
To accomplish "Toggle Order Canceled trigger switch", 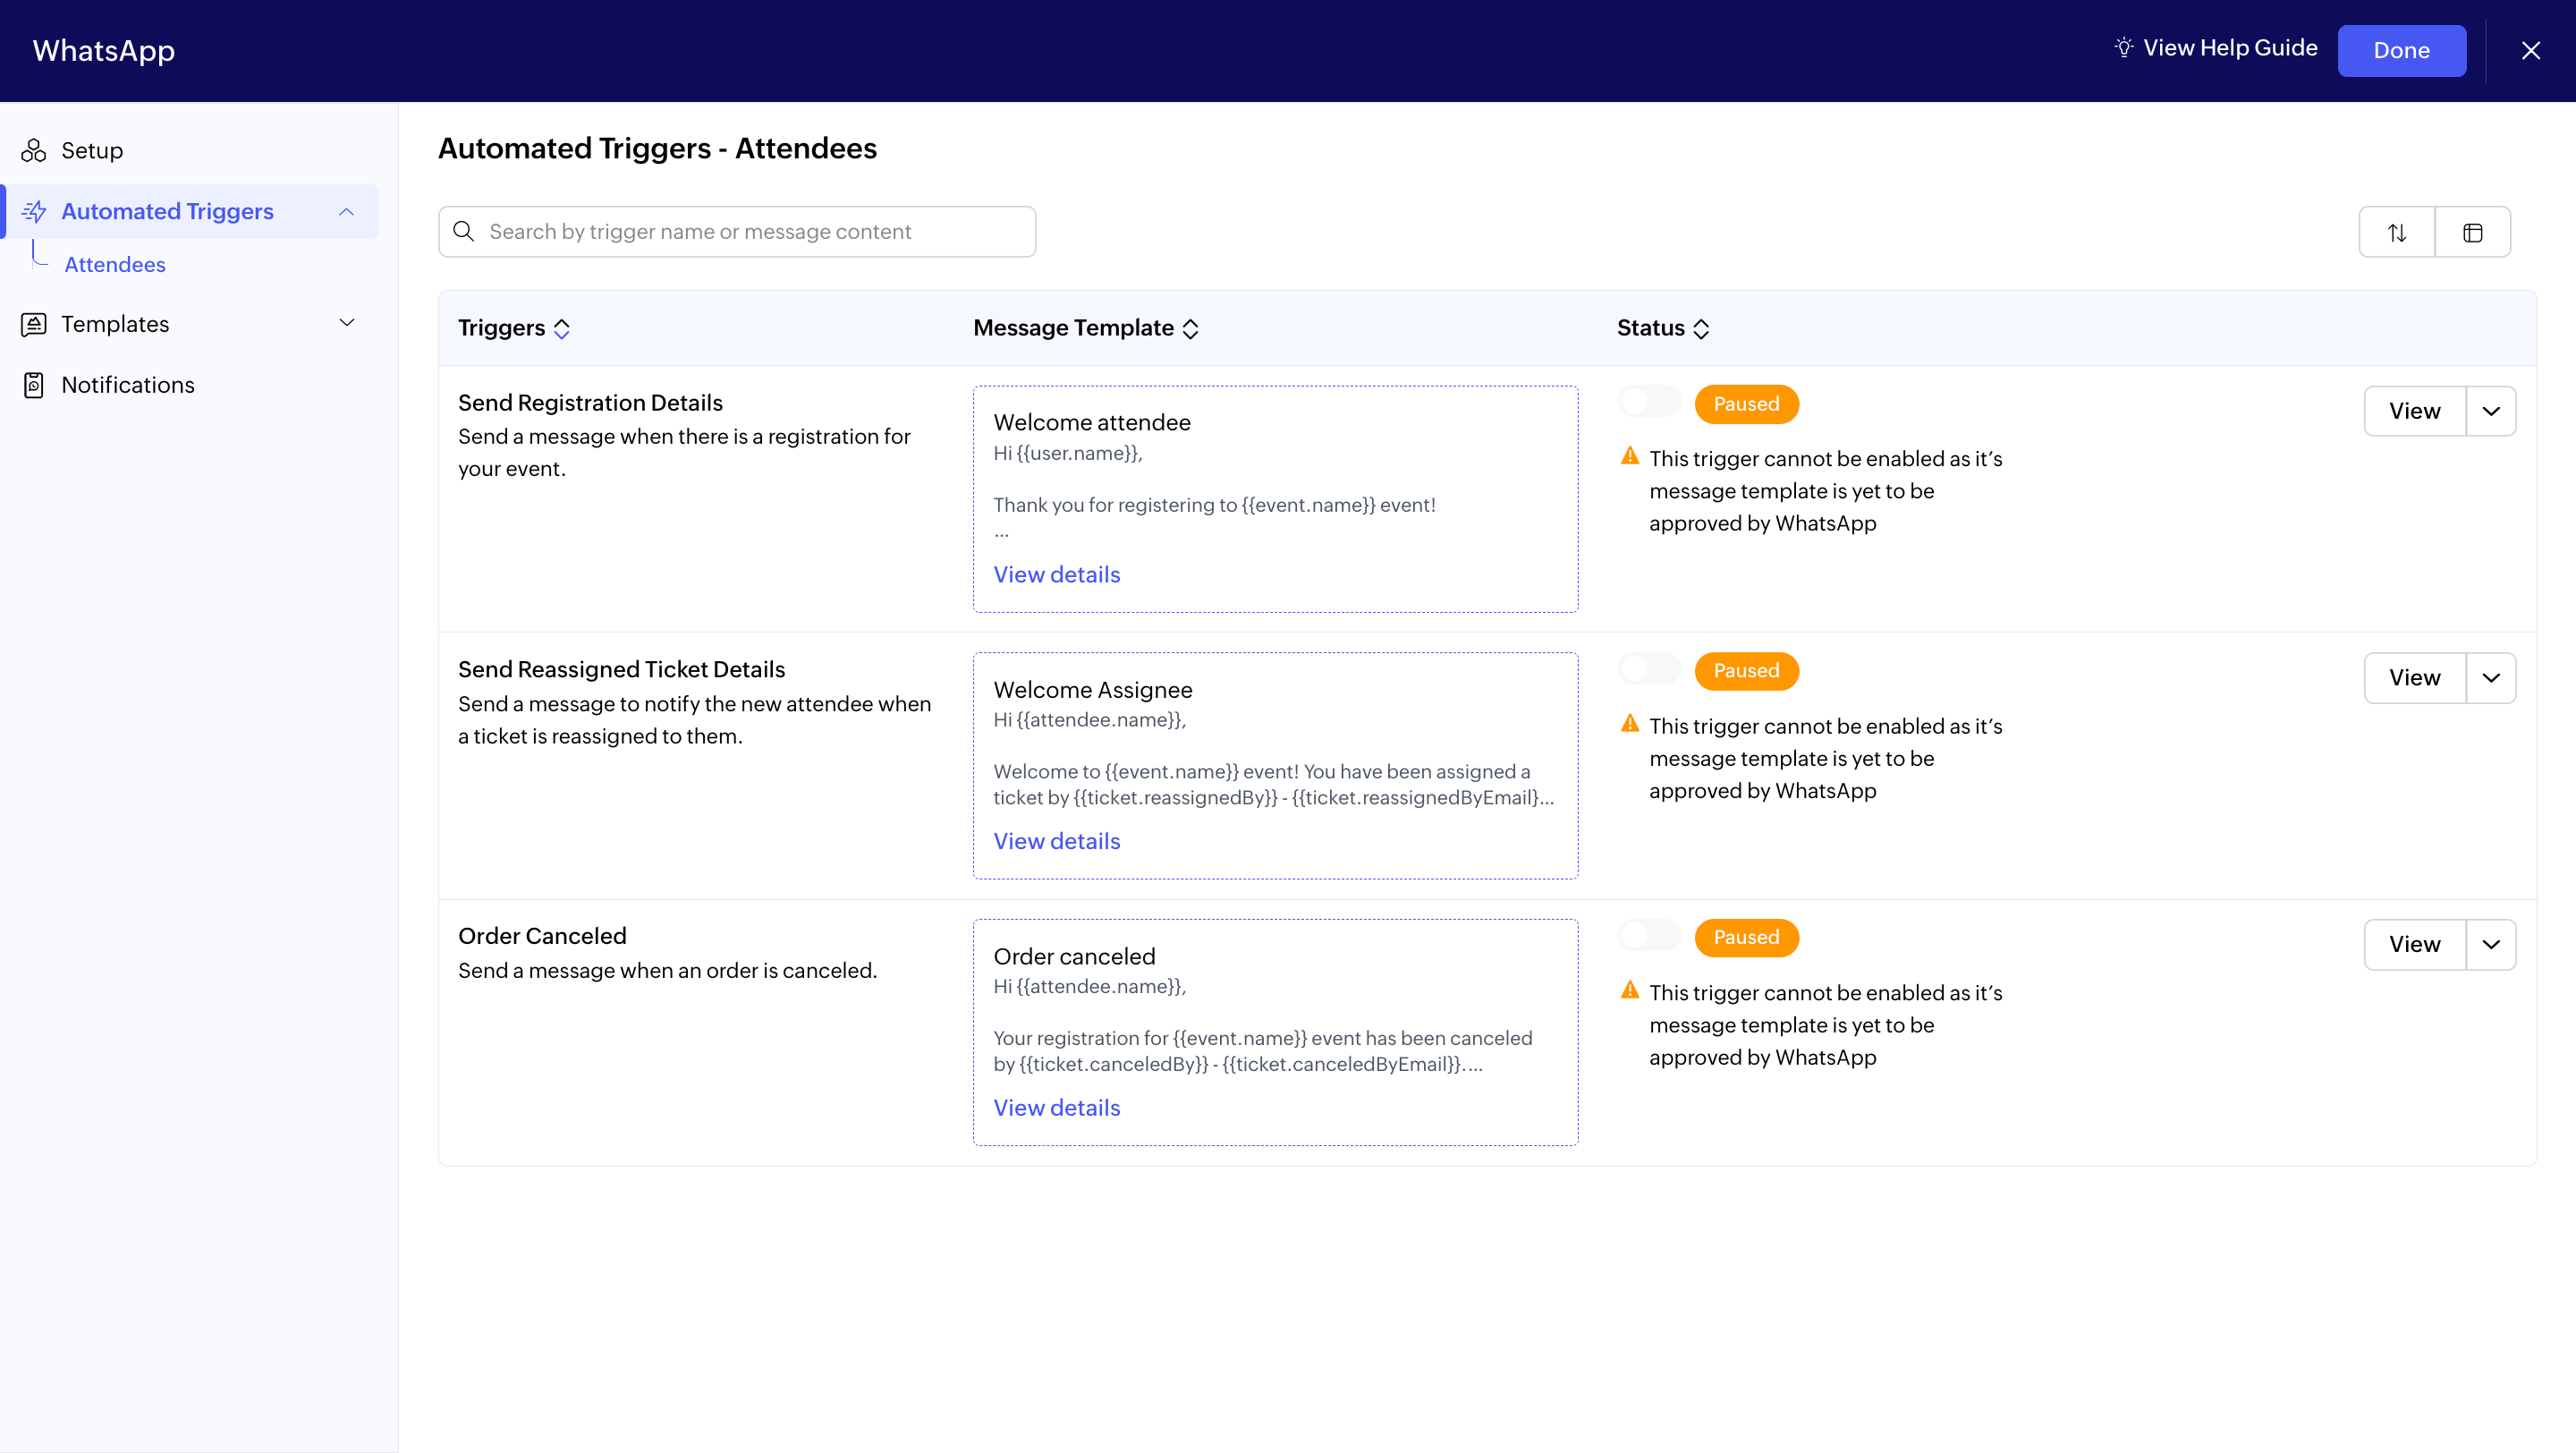I will pyautogui.click(x=1649, y=936).
